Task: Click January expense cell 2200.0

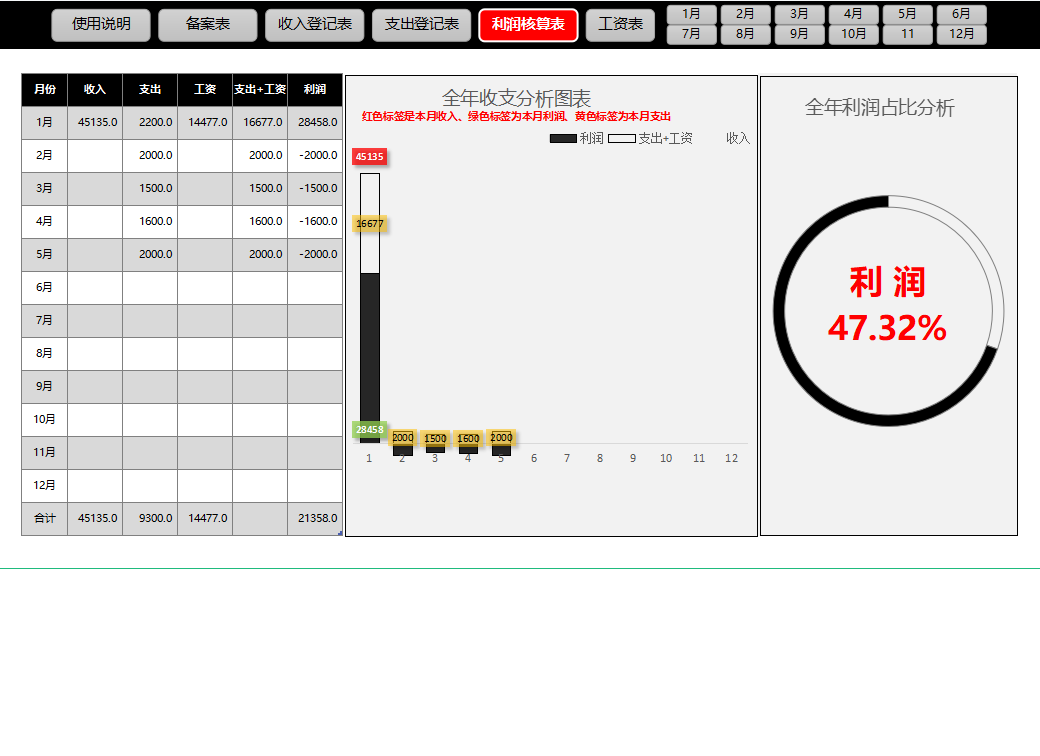Action: point(150,123)
